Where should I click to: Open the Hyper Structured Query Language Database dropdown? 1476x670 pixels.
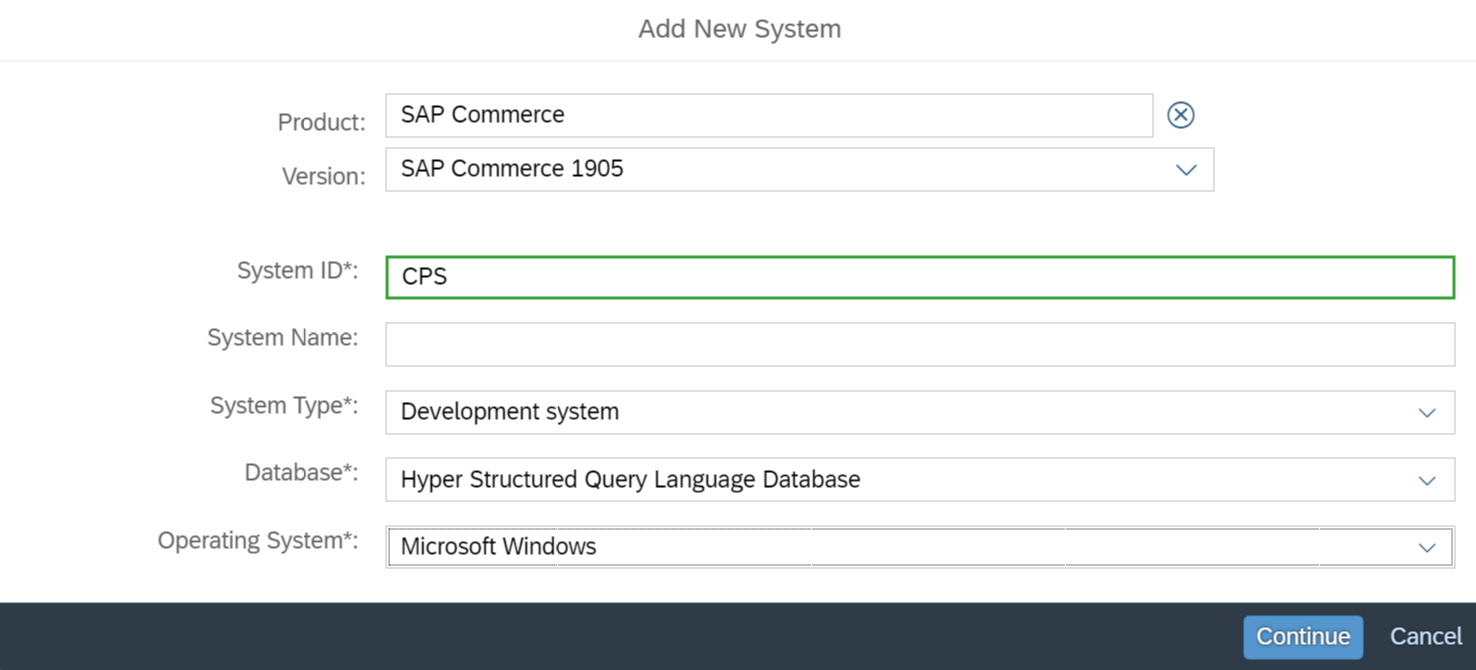pyautogui.click(x=900, y=480)
